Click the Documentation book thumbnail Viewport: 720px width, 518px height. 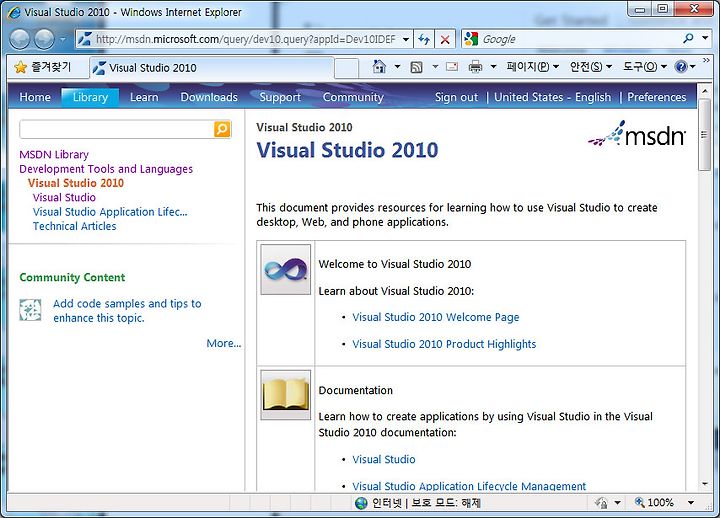(x=286, y=395)
